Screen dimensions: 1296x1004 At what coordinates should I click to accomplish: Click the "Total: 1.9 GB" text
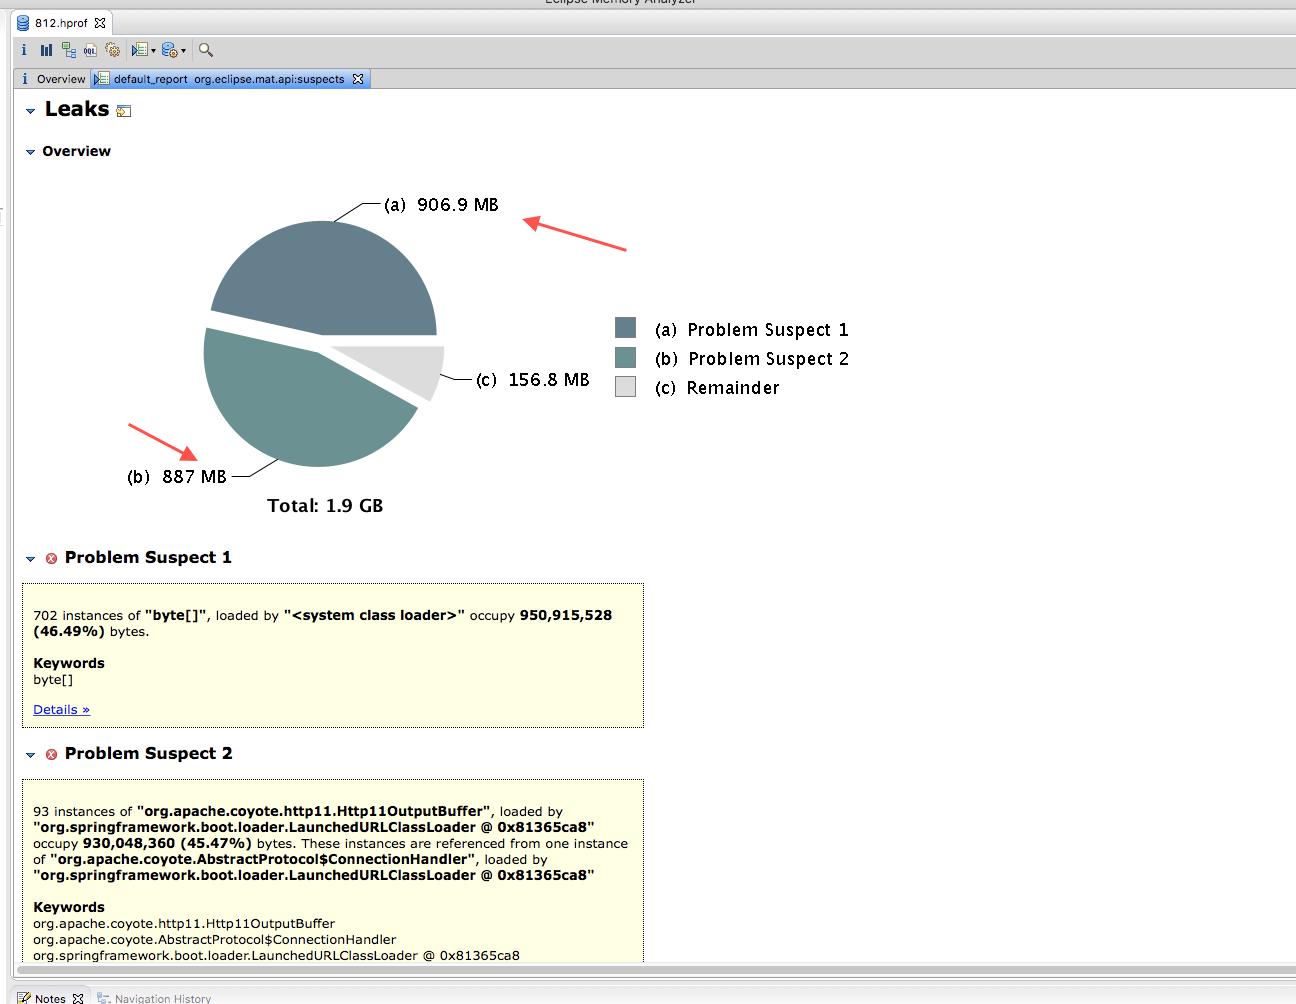coord(325,506)
